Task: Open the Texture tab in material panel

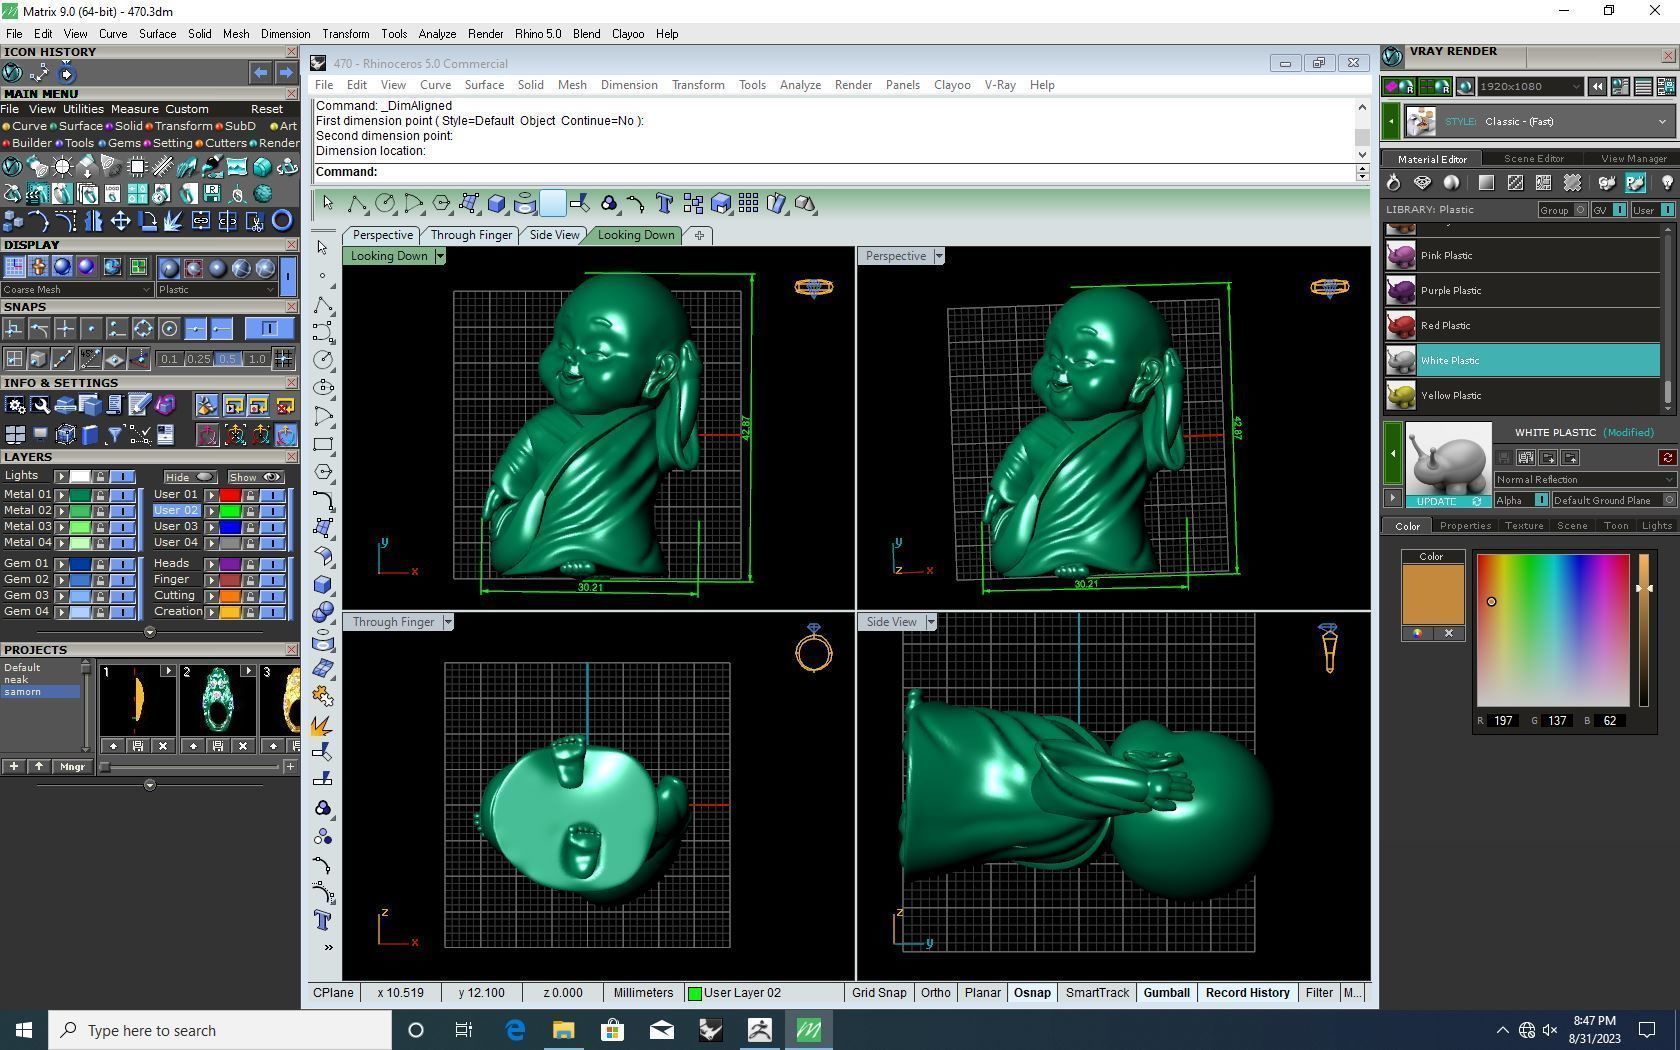Action: pyautogui.click(x=1524, y=526)
